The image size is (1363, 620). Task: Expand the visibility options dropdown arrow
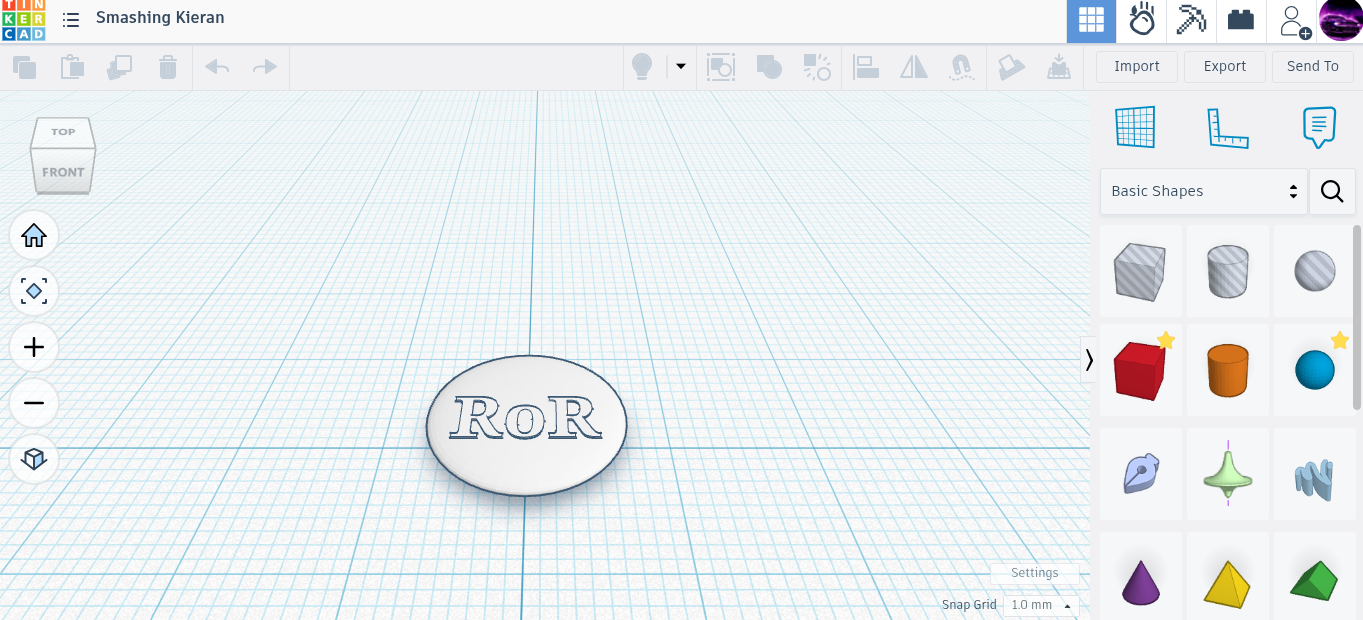click(x=681, y=67)
